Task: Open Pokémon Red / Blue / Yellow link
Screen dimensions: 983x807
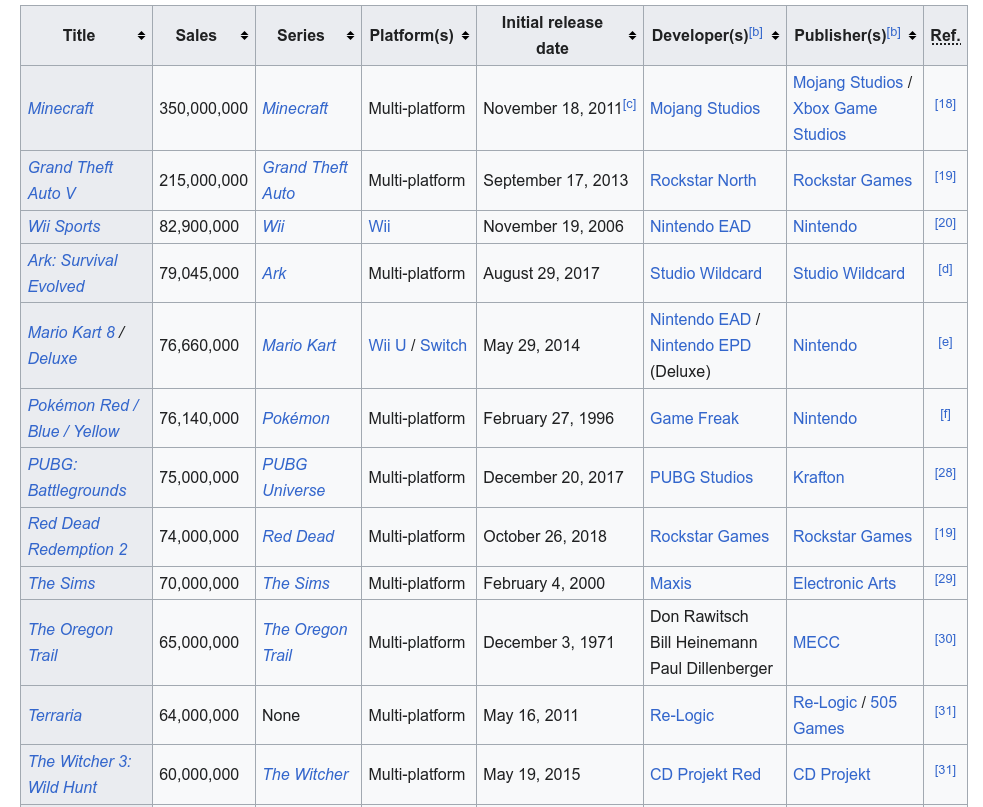Action: 83,418
